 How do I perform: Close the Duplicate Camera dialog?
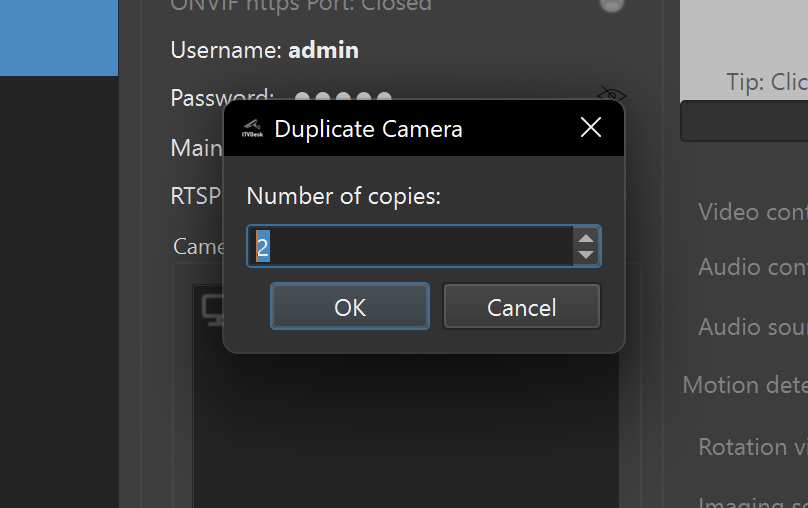(x=591, y=127)
